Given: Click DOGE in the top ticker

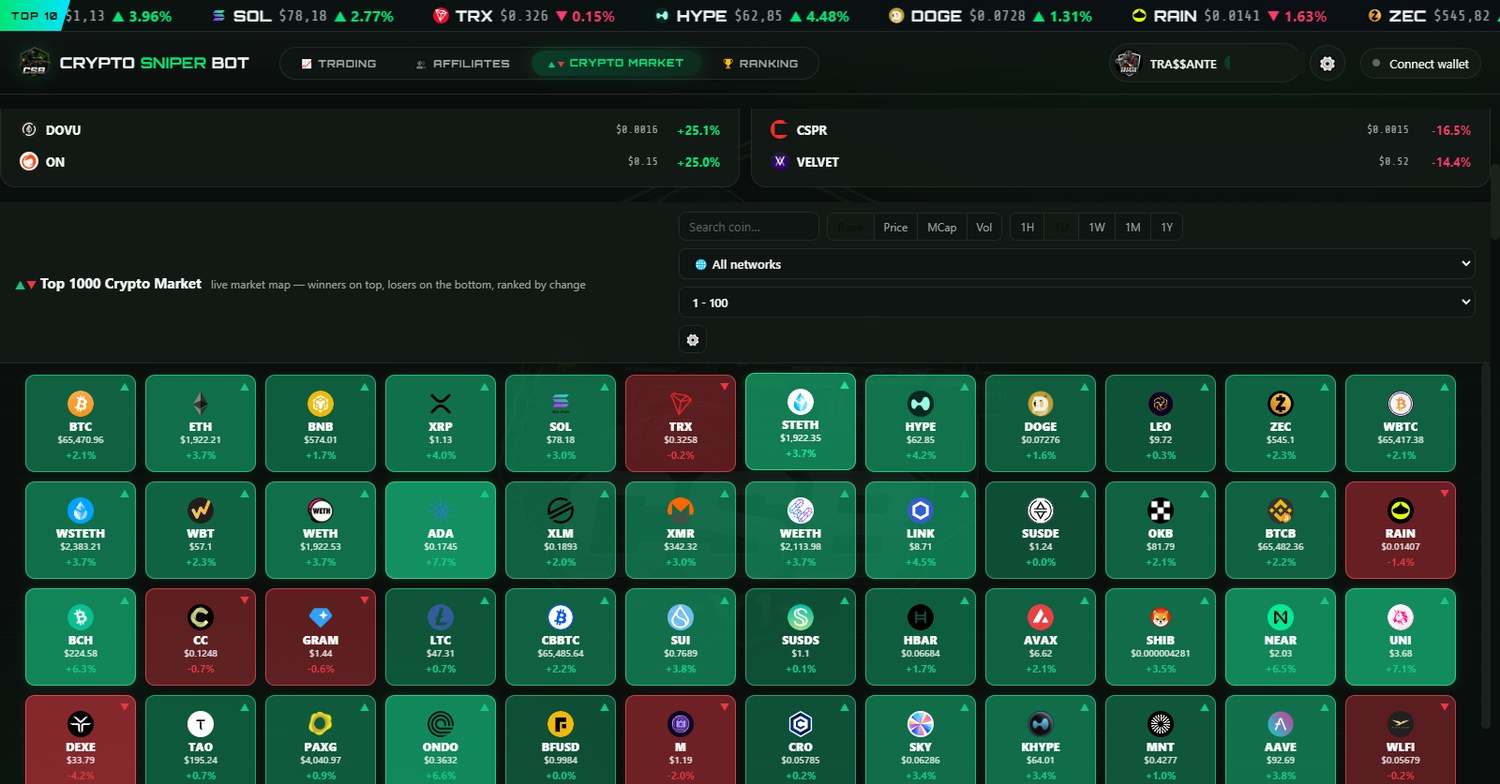Looking at the screenshot, I should (990, 16).
